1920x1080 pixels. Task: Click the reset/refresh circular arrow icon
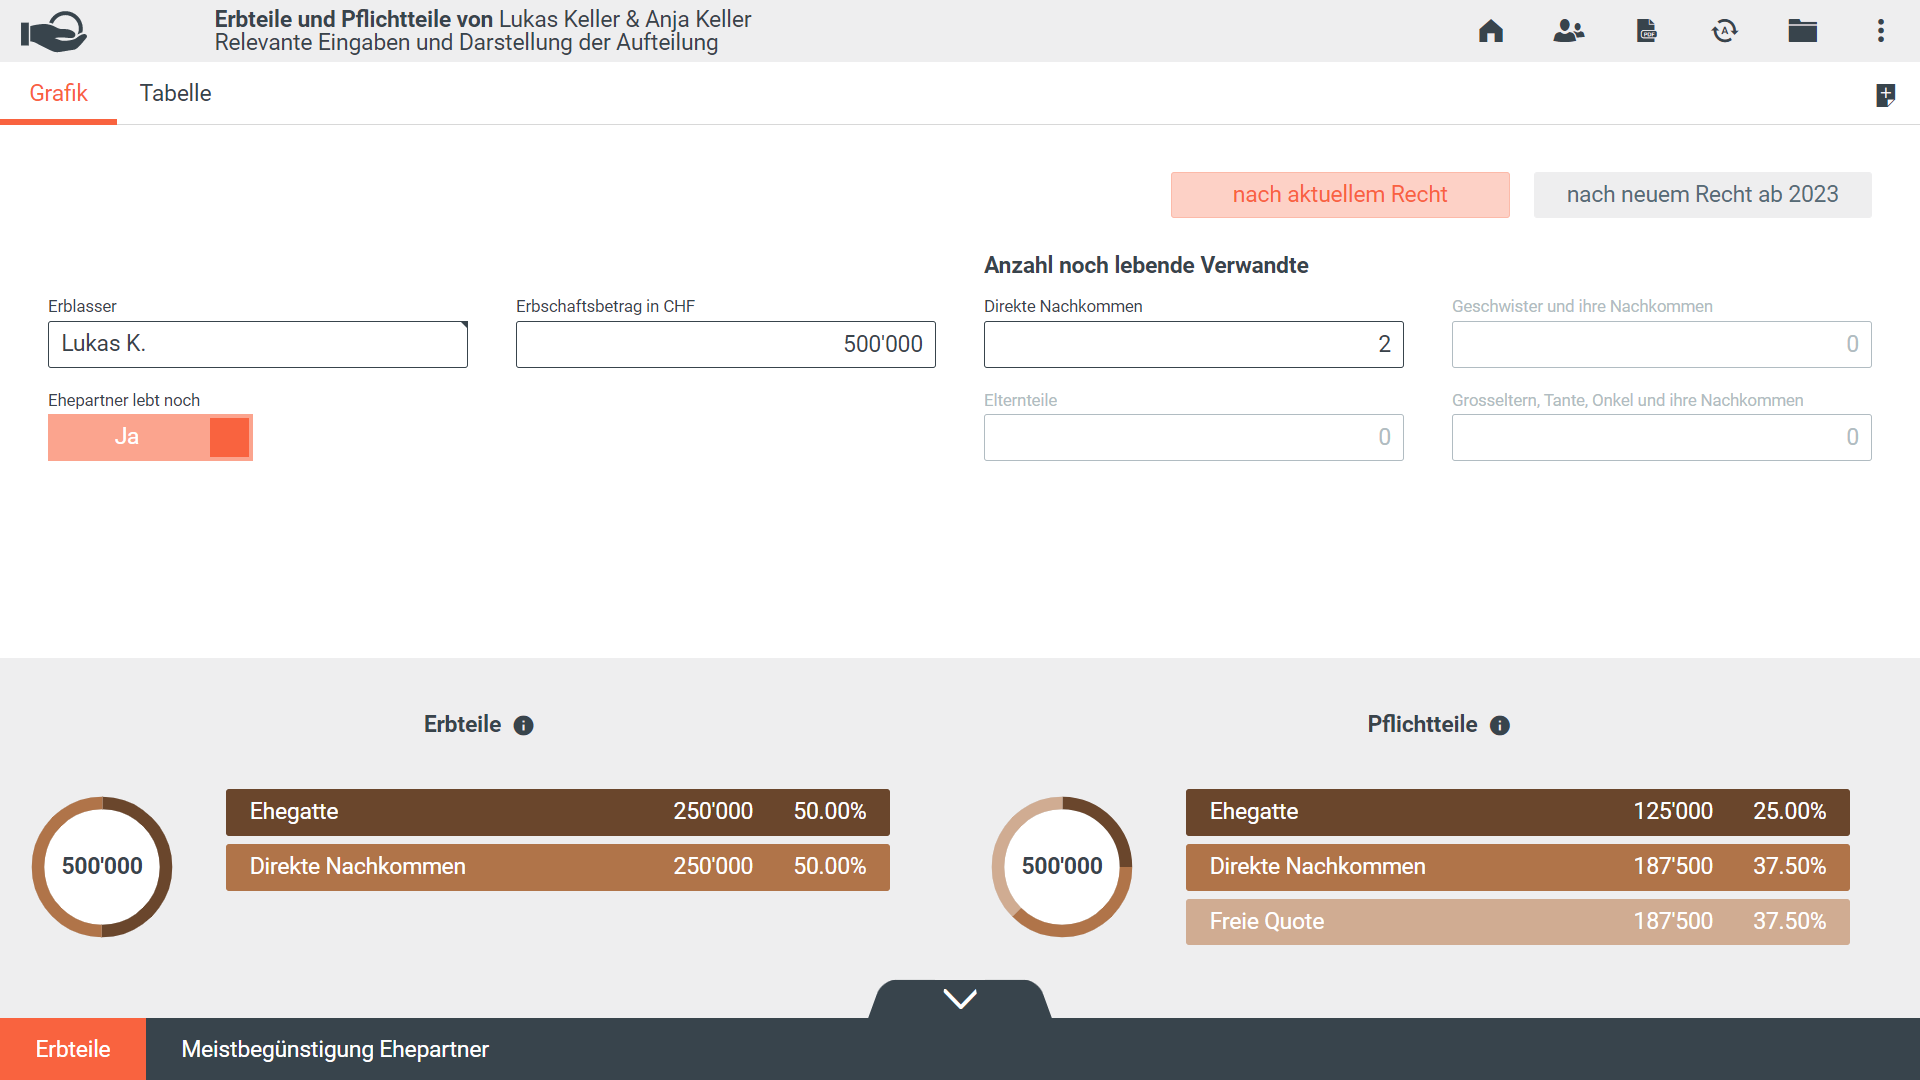click(1725, 31)
